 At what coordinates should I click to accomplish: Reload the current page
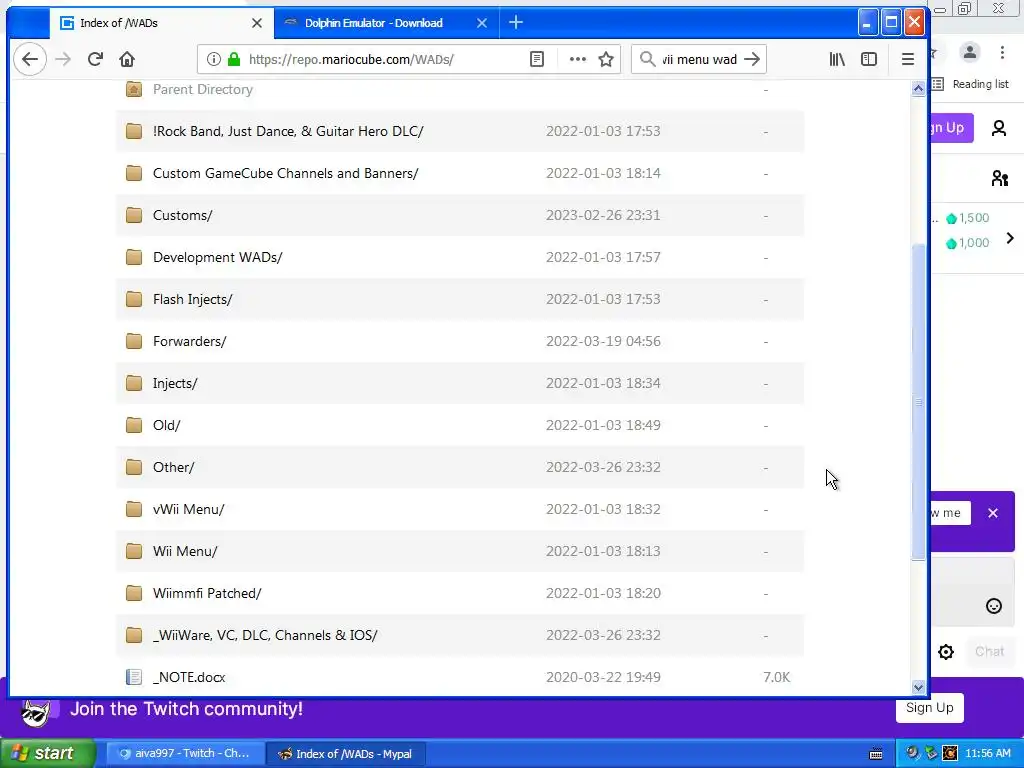[95, 59]
